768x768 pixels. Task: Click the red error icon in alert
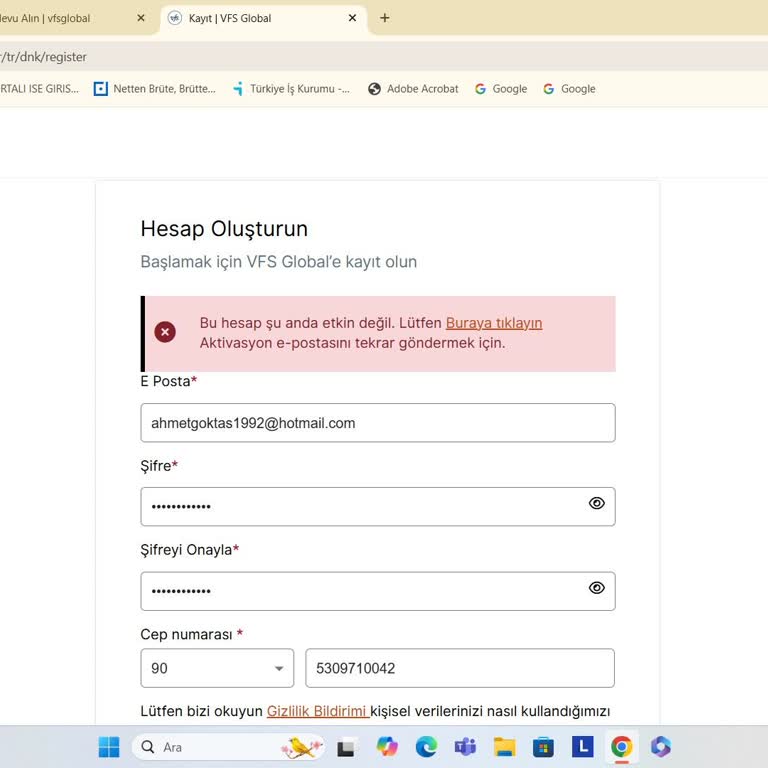point(165,332)
